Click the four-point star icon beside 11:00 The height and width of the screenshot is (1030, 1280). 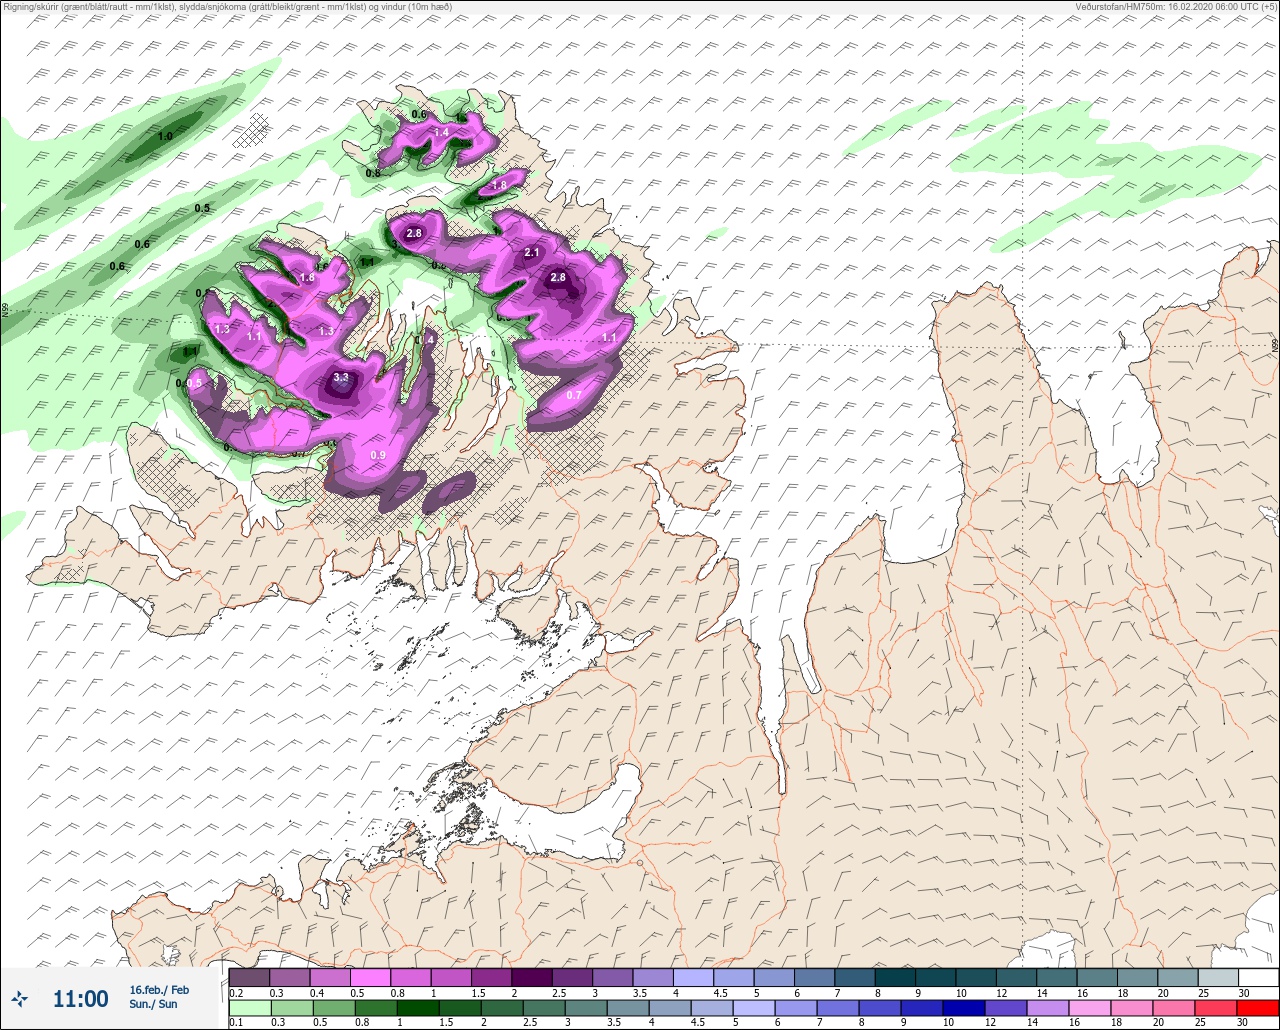[x=20, y=998]
